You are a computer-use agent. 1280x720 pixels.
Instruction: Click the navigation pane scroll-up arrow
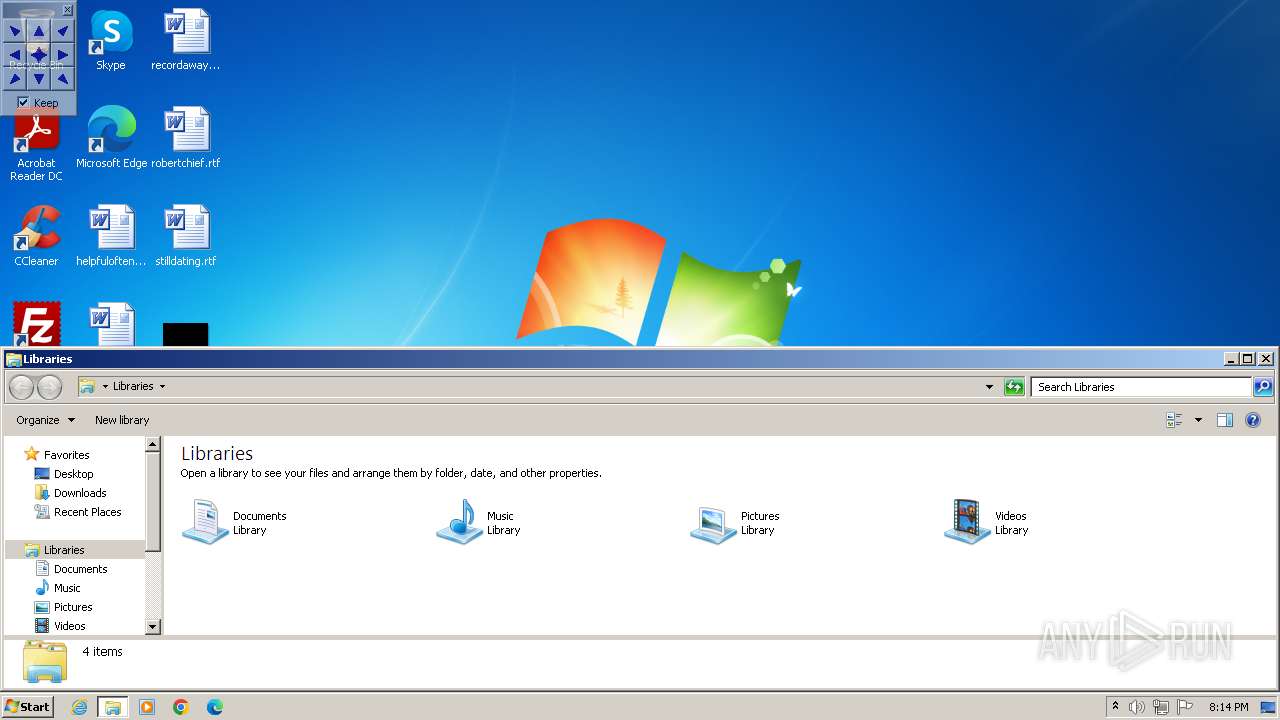click(153, 445)
